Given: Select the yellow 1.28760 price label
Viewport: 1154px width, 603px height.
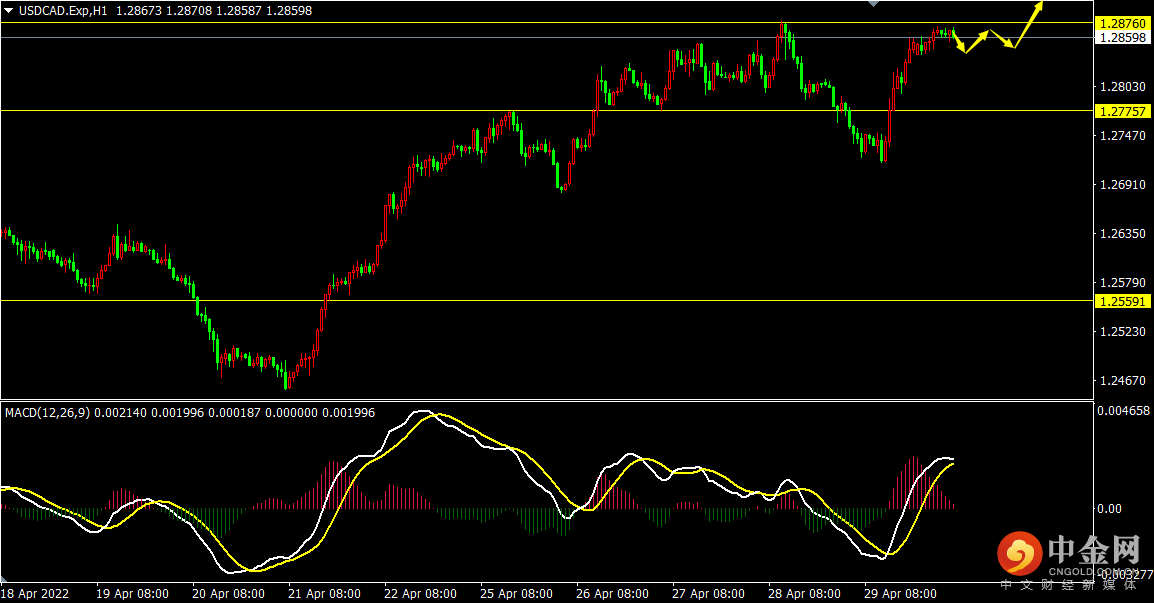Looking at the screenshot, I should [1122, 24].
